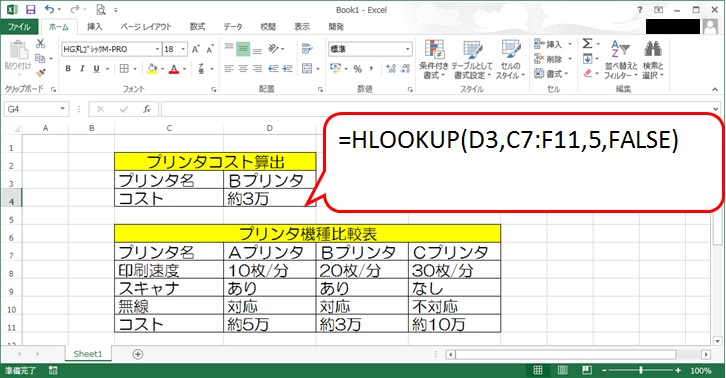Click the fill color bucket swatch
Image resolution: width=726 pixels, height=378 pixels.
pyautogui.click(x=152, y=69)
